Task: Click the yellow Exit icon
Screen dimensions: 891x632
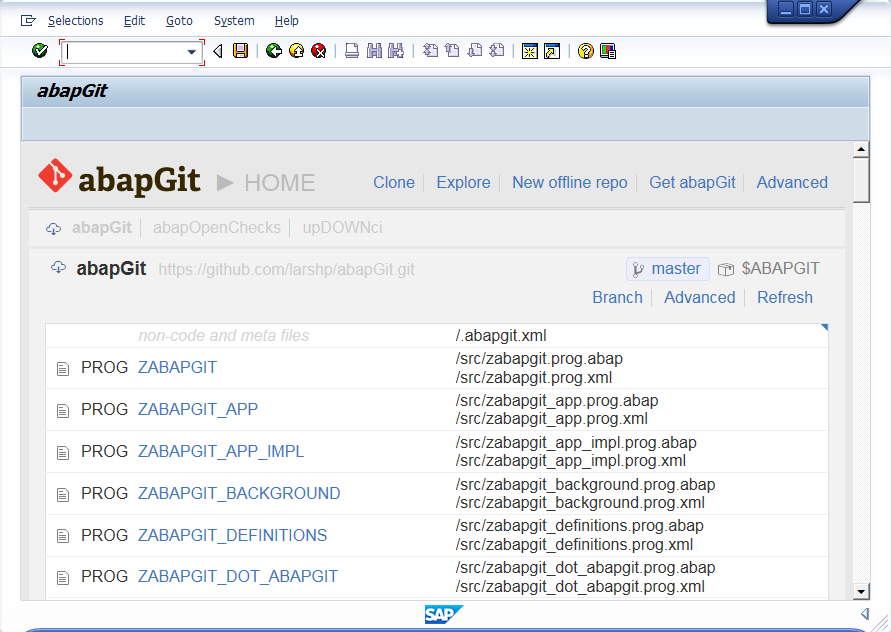Action: (297, 51)
